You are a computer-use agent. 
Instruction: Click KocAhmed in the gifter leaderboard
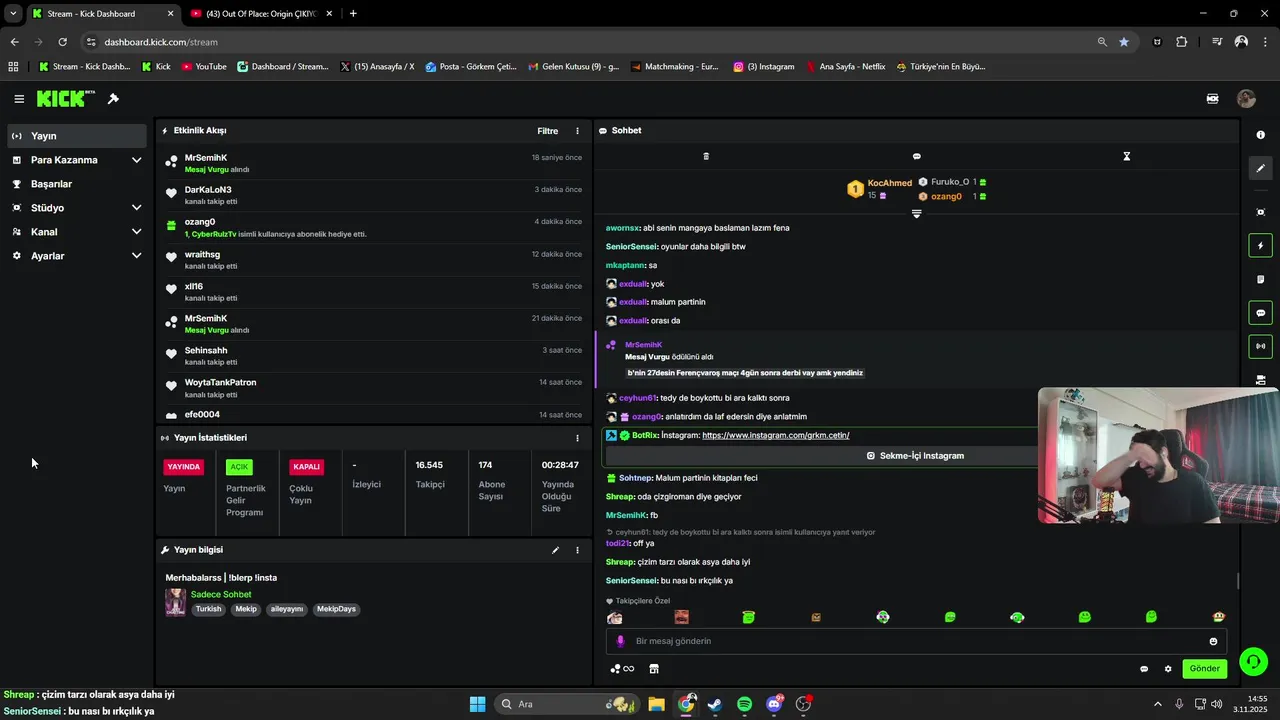point(889,183)
